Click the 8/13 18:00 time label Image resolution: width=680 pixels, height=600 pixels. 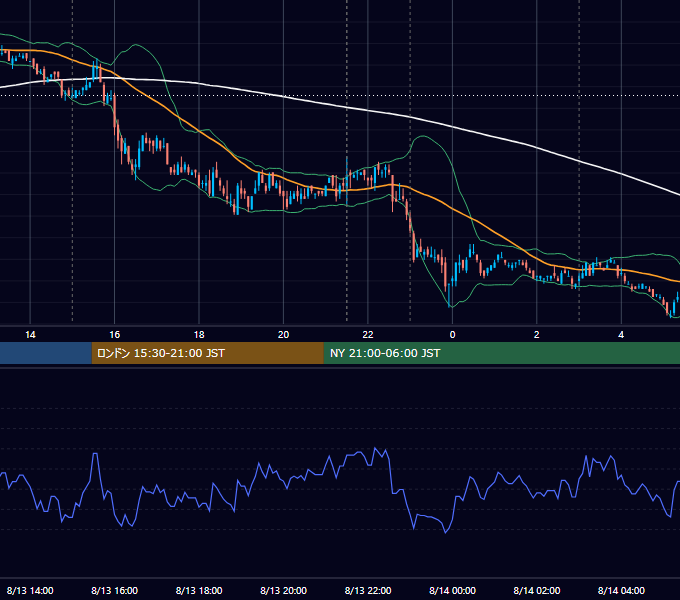point(199,590)
